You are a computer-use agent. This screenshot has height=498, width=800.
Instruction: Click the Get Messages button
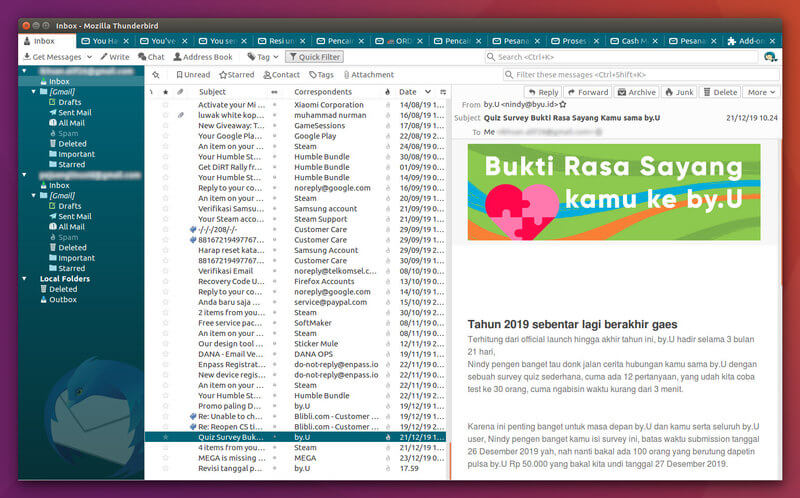pyautogui.click(x=52, y=57)
